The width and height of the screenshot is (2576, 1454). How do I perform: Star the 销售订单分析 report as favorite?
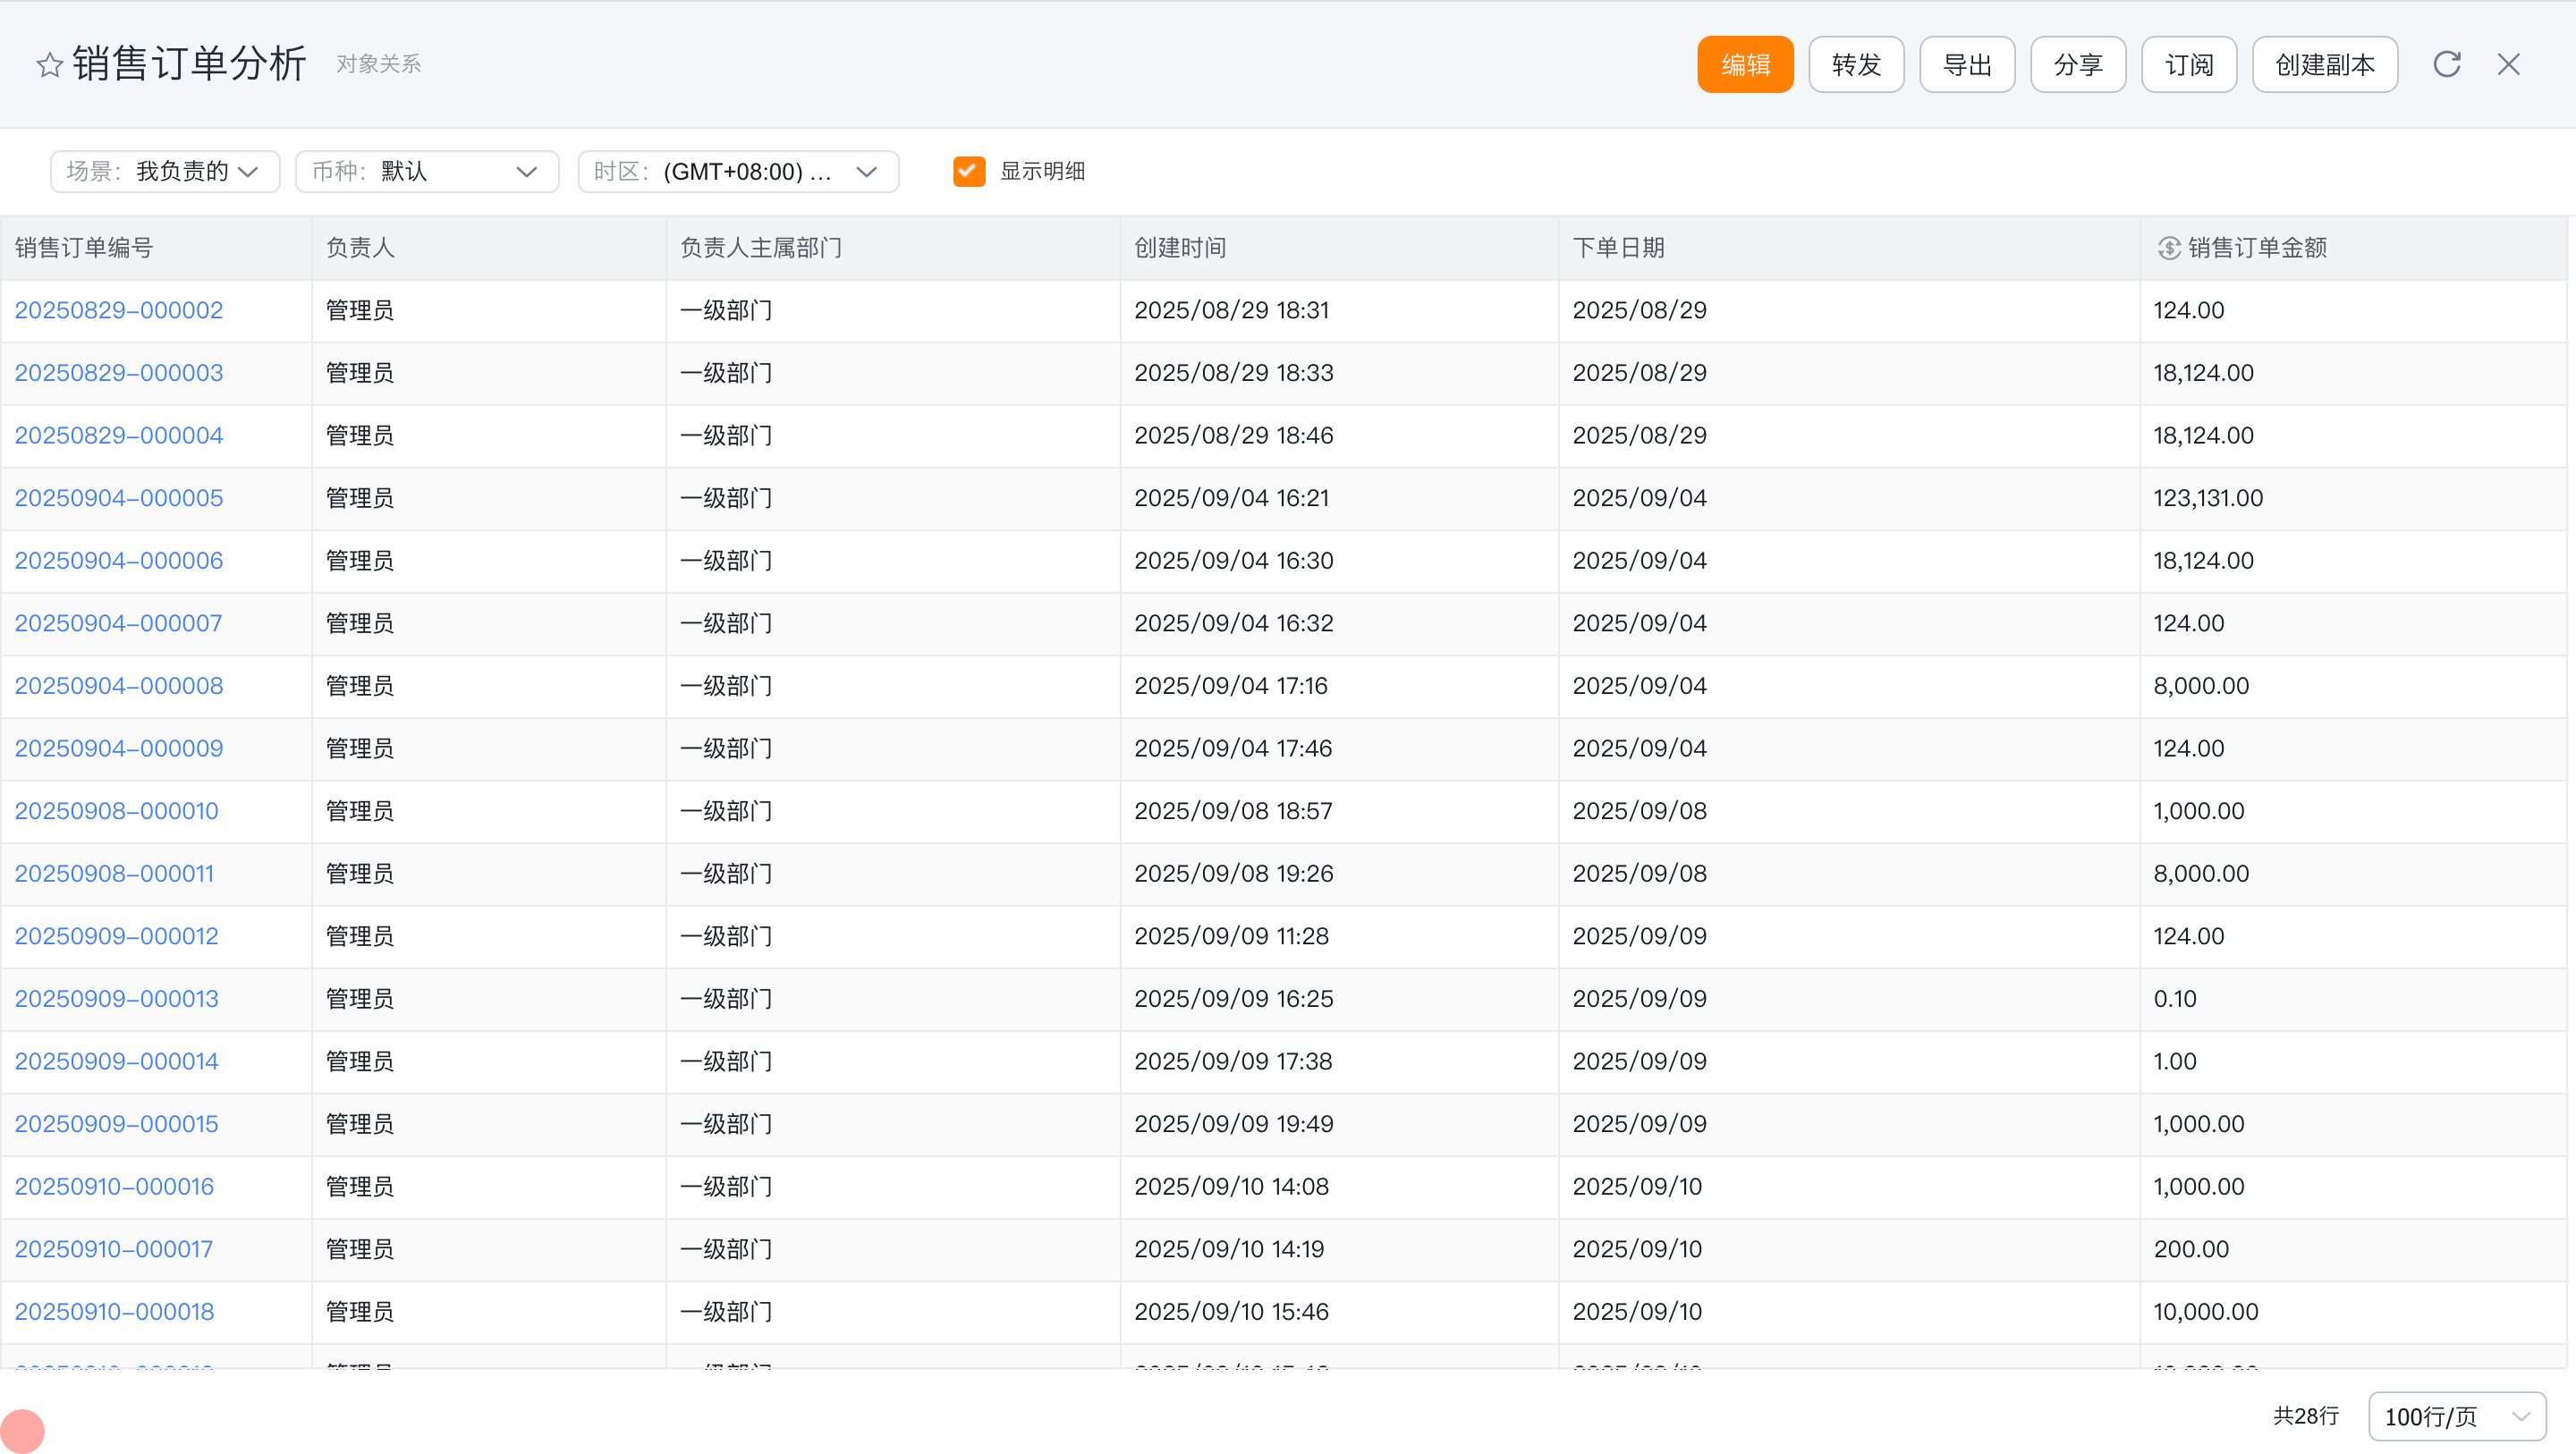pyautogui.click(x=50, y=66)
